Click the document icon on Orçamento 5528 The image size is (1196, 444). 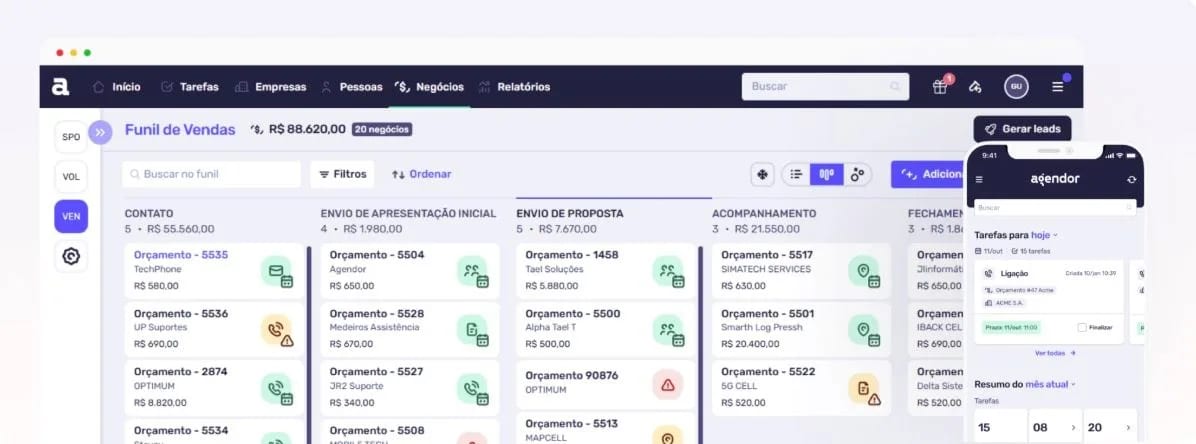click(x=472, y=330)
